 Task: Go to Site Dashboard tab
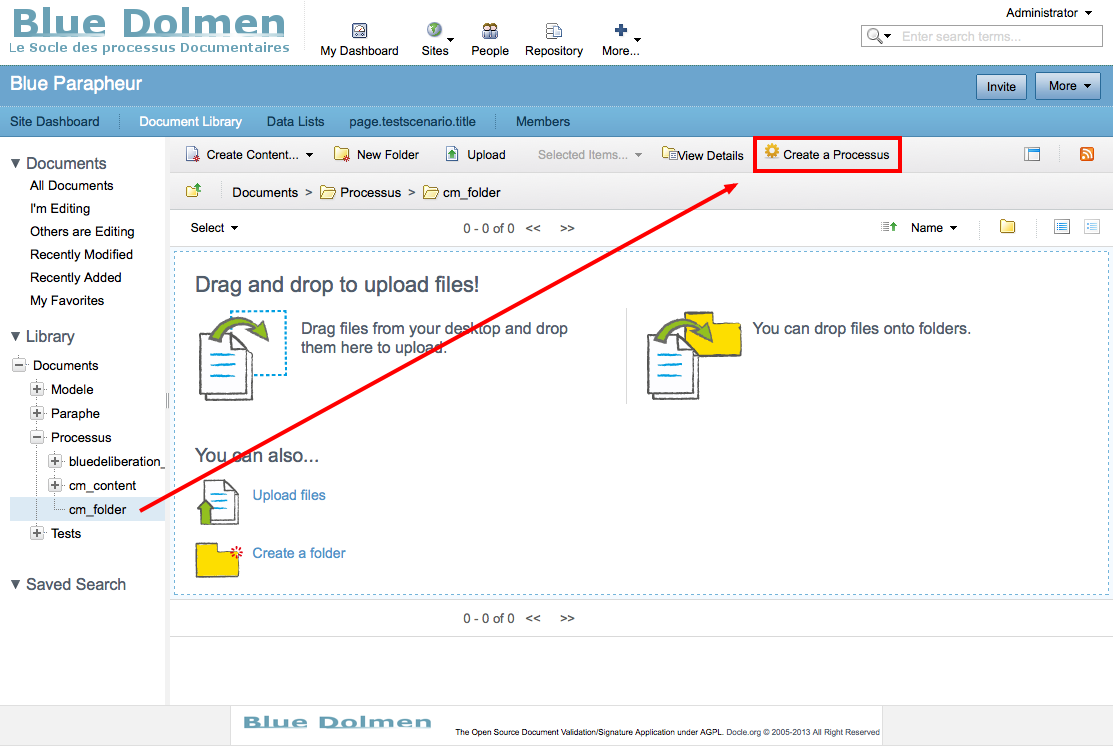[x=55, y=121]
